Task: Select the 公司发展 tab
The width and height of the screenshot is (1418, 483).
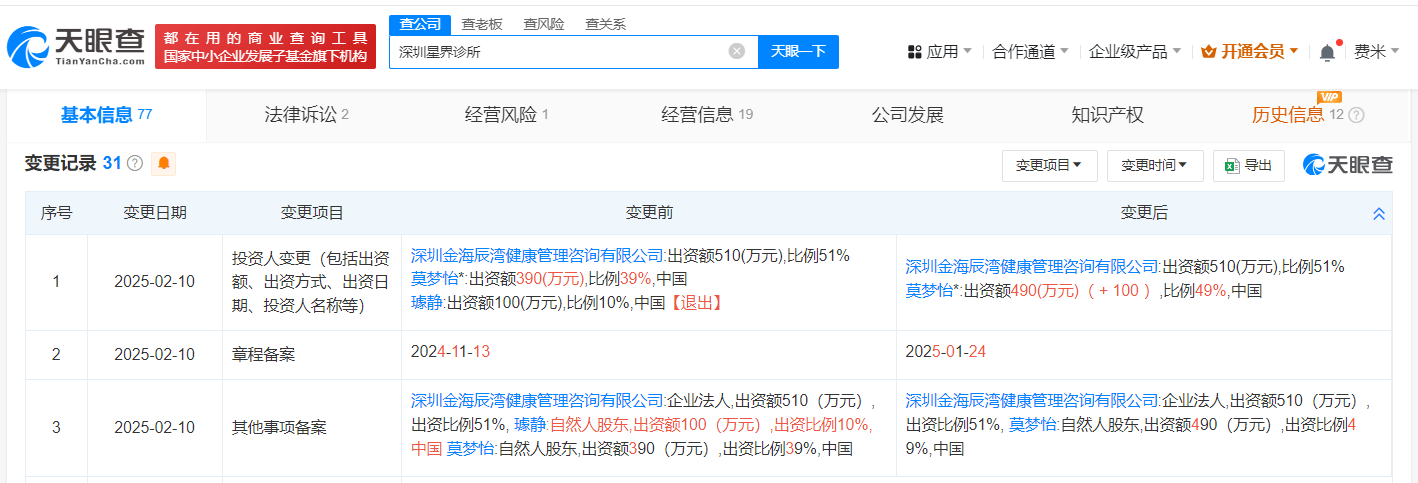Action: 908,115
